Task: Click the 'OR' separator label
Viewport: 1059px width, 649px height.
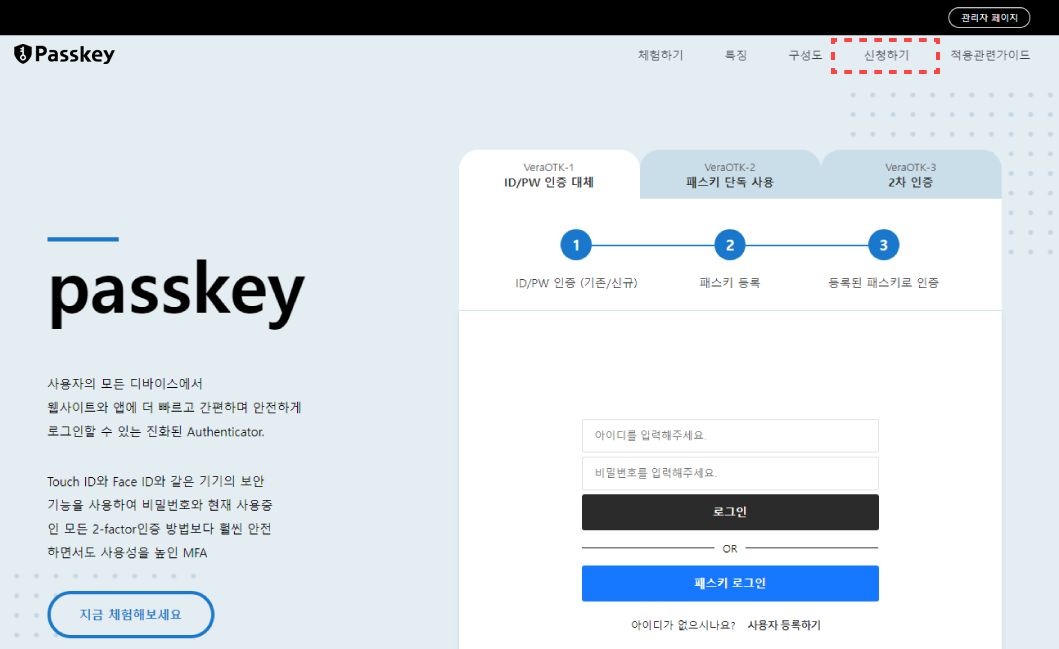Action: coord(730,549)
